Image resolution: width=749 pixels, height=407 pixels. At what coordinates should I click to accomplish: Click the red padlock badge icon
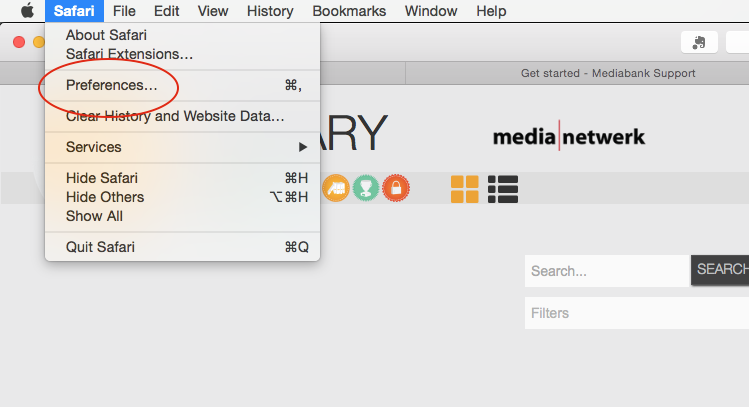pos(396,188)
